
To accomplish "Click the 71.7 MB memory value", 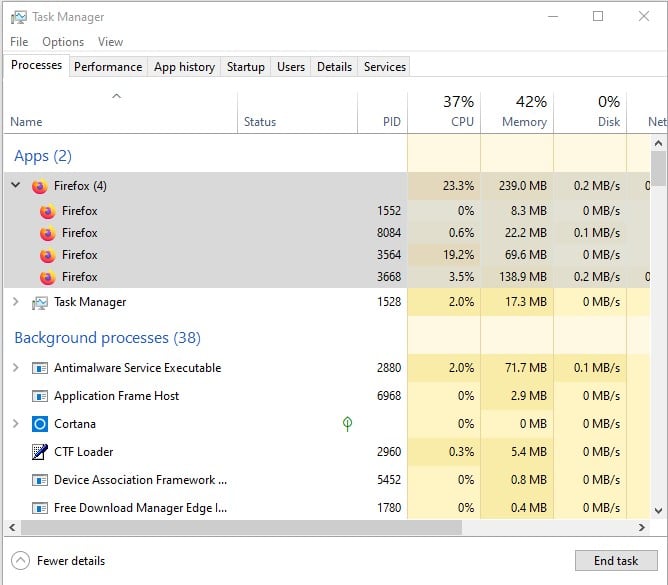I will coord(526,368).
